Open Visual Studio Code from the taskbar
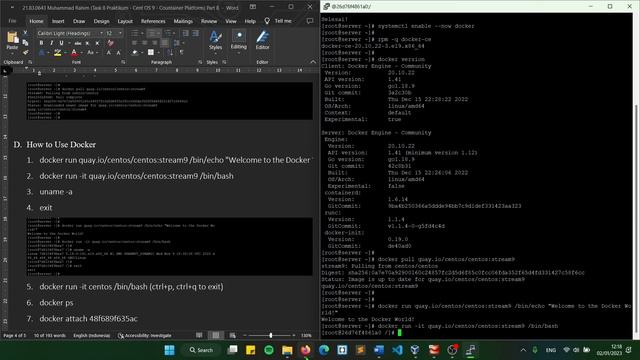Screen dimensions: 640x360 pyautogui.click(x=397, y=350)
